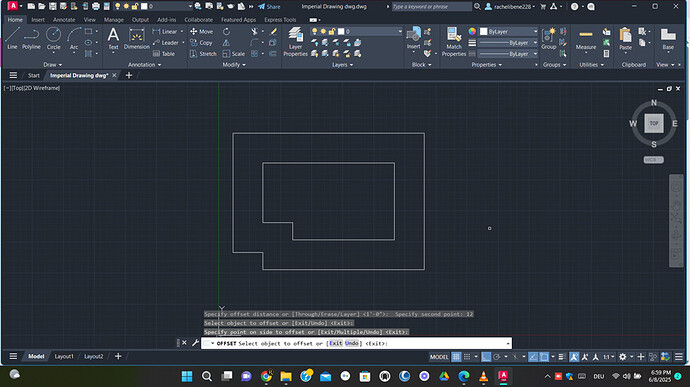
Task: Click the Move tool in Modify panel
Action: pos(202,32)
